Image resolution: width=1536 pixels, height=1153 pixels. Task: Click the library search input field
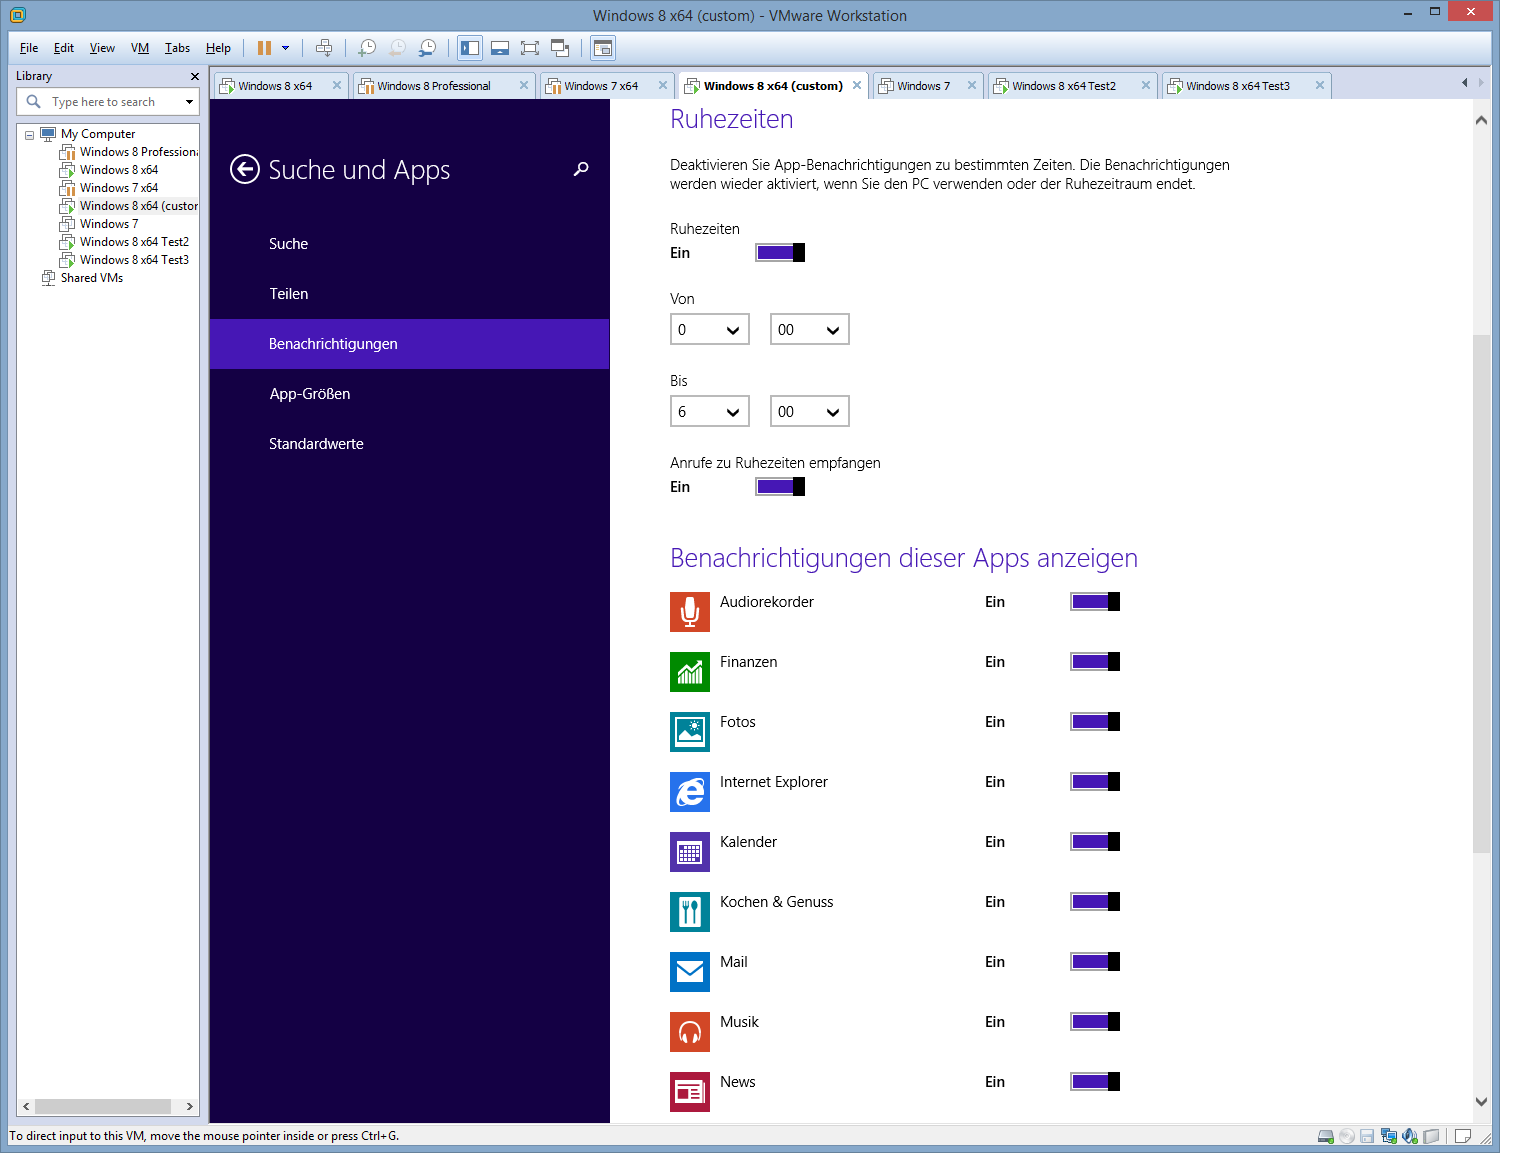[108, 102]
